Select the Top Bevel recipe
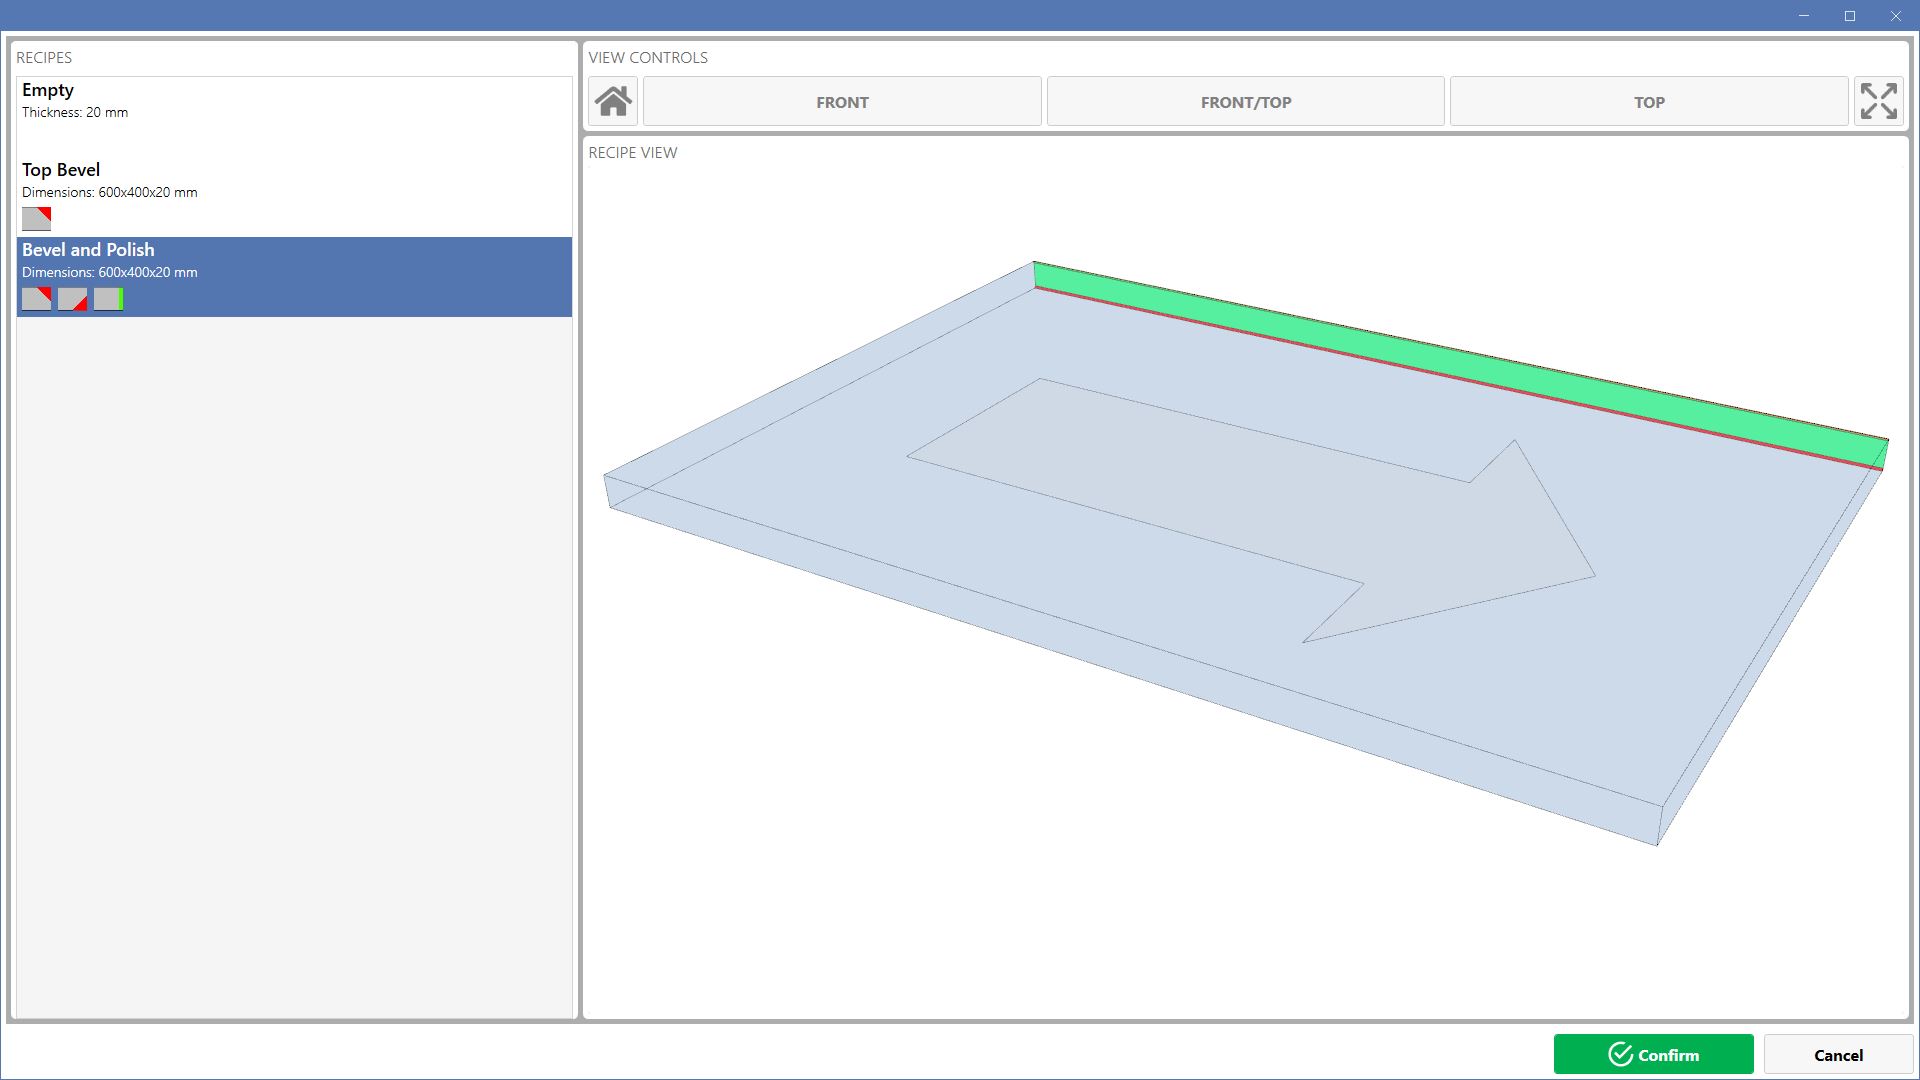The width and height of the screenshot is (1920, 1080). [x=294, y=197]
